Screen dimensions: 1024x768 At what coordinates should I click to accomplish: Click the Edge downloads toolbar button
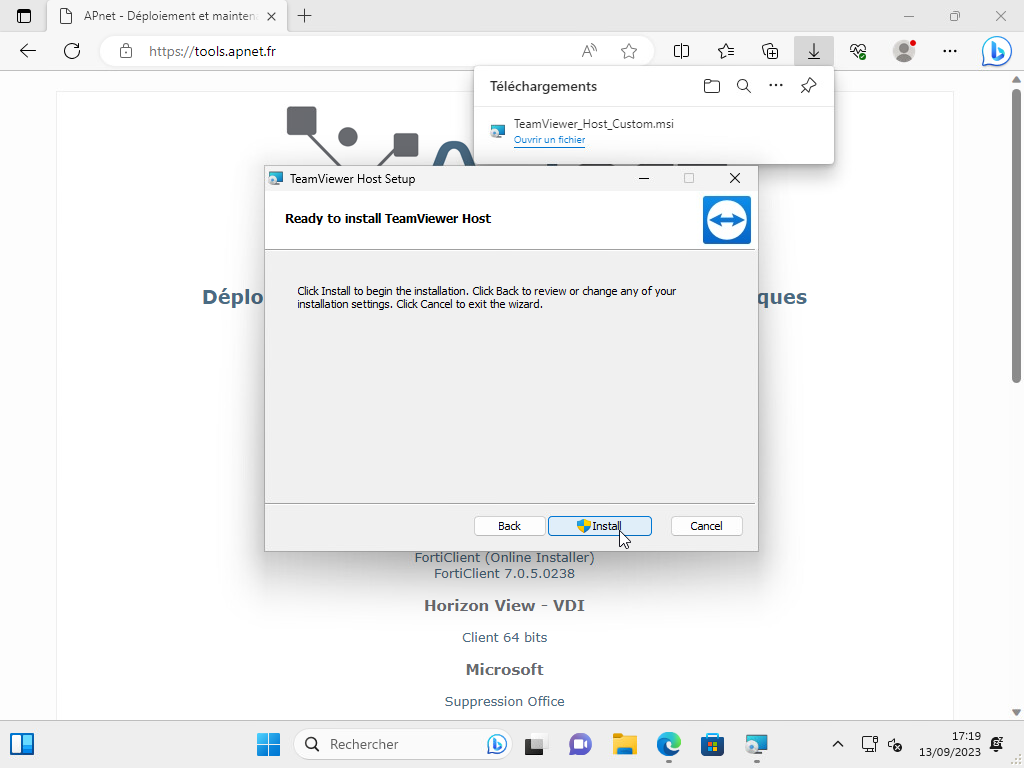click(814, 51)
